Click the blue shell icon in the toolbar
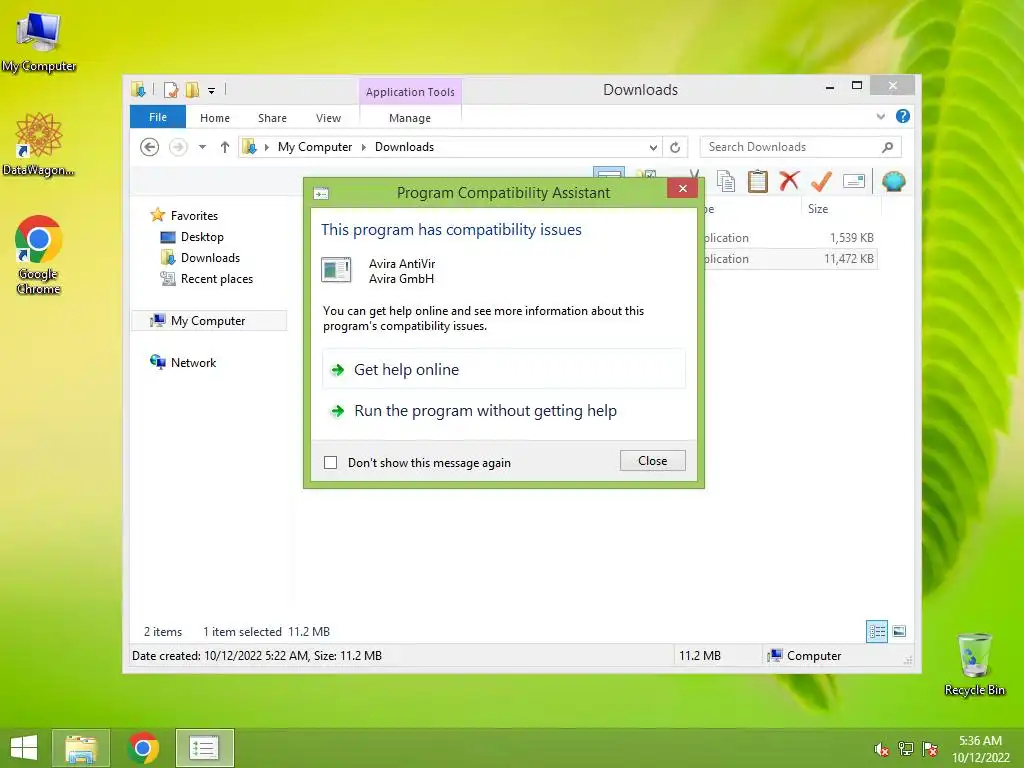 point(893,181)
